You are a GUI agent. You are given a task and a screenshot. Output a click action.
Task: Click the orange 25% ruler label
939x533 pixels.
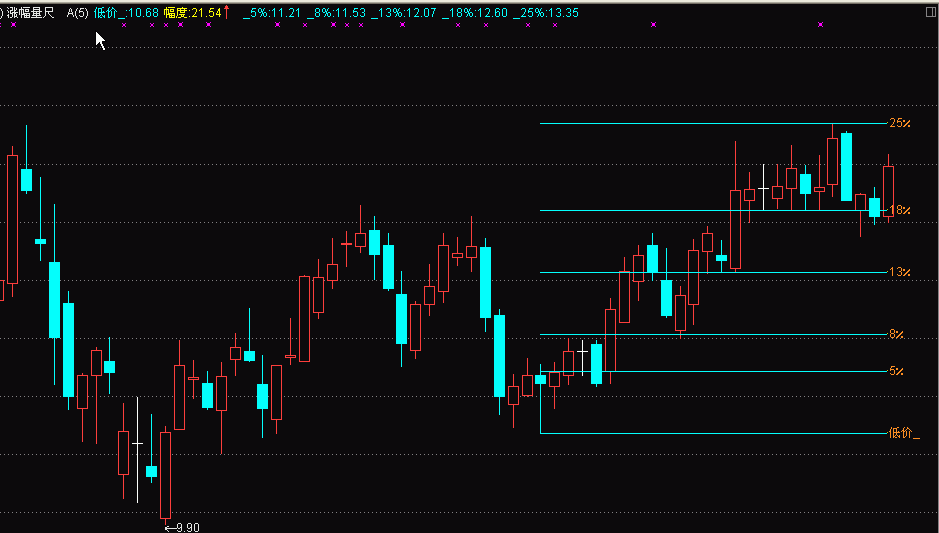[899, 123]
